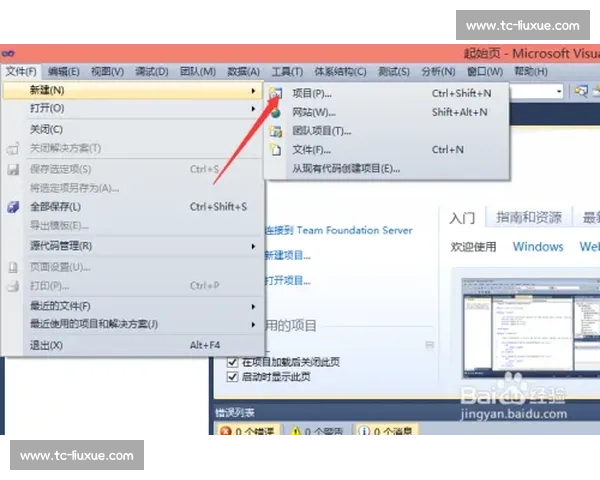Choose 团队项目(T)... from the submenu
The width and height of the screenshot is (600, 480).
click(386, 131)
